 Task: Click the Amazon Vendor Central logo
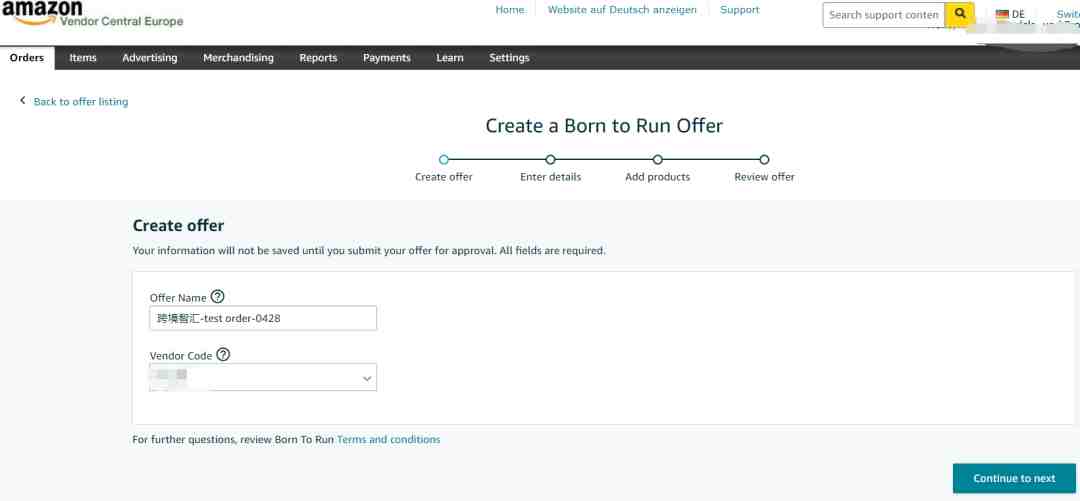click(x=92, y=14)
